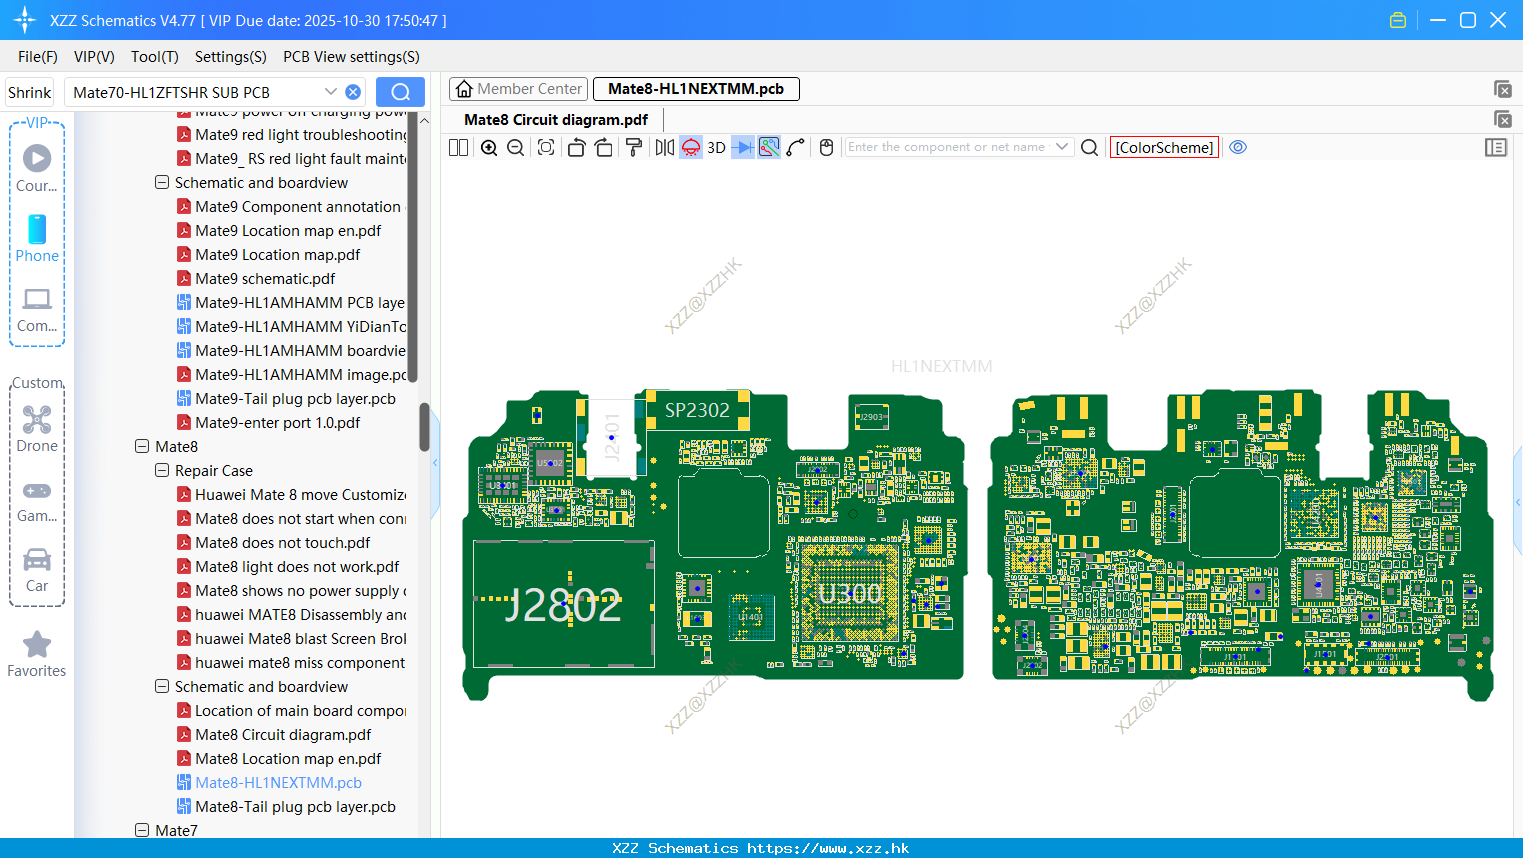Open component name search dropdown arrow
Screen dimensions: 1523x858
tap(1062, 147)
